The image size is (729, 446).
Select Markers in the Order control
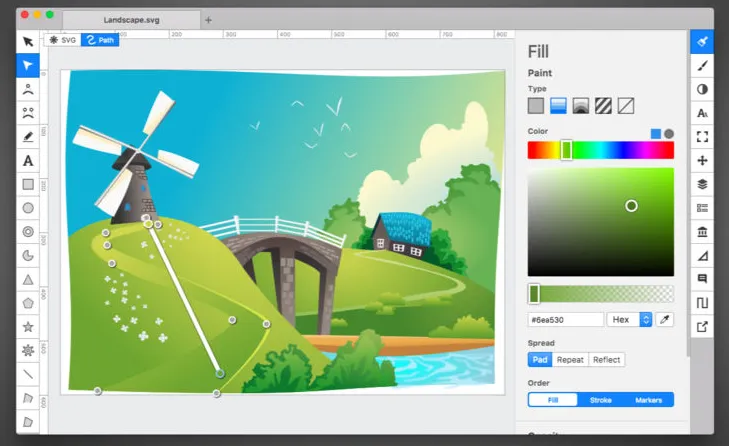coord(649,400)
